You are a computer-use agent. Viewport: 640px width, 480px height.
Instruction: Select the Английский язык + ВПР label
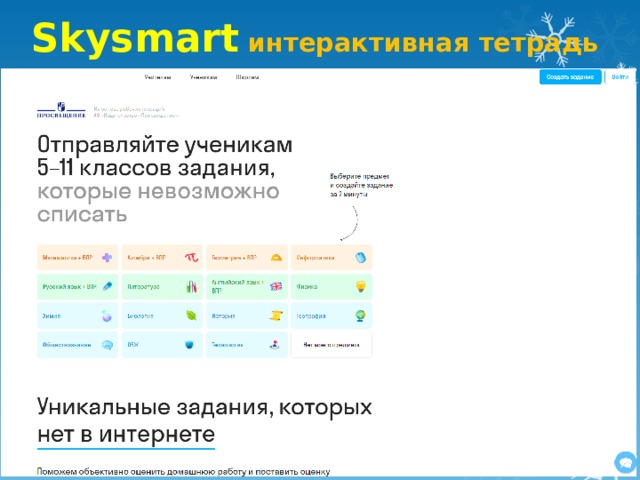click(x=238, y=286)
